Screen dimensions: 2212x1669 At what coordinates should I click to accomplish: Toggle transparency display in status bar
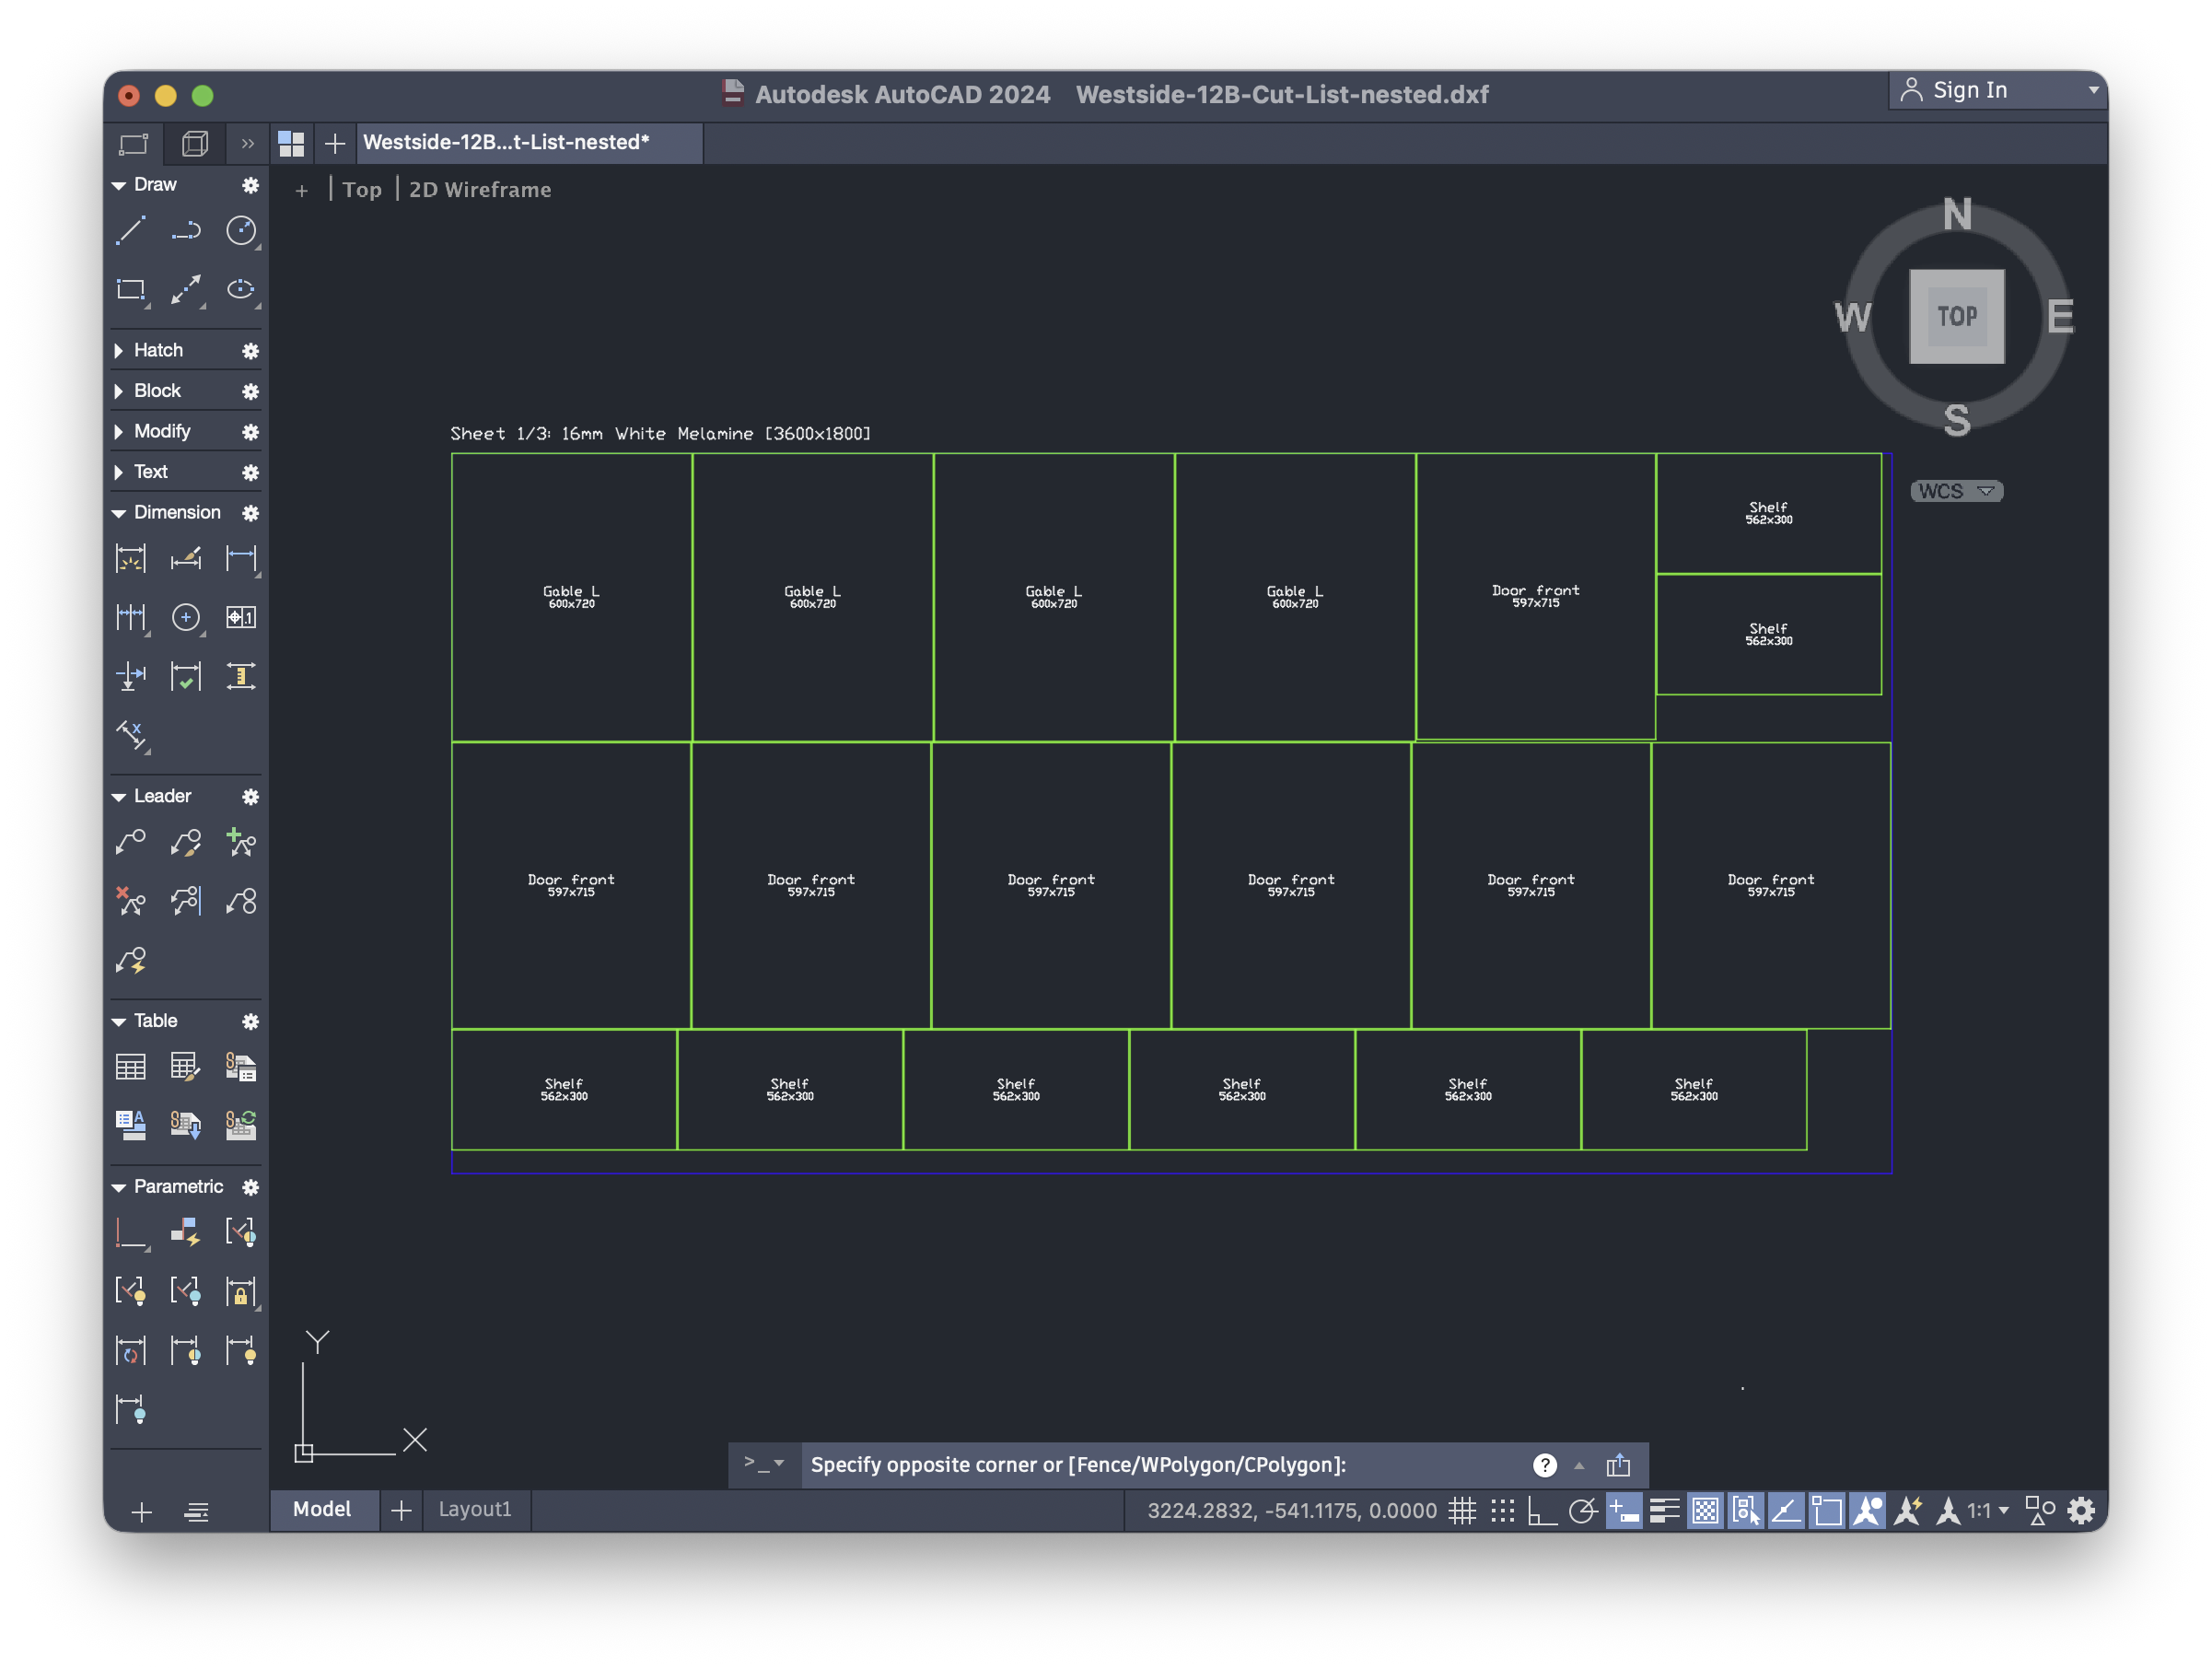point(1705,1511)
